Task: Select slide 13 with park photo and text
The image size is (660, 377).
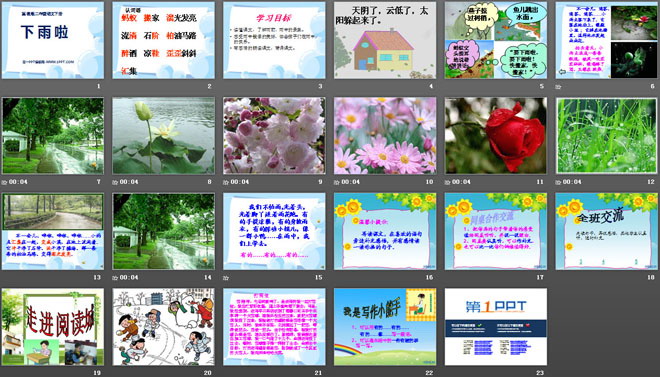Action: (x=53, y=231)
